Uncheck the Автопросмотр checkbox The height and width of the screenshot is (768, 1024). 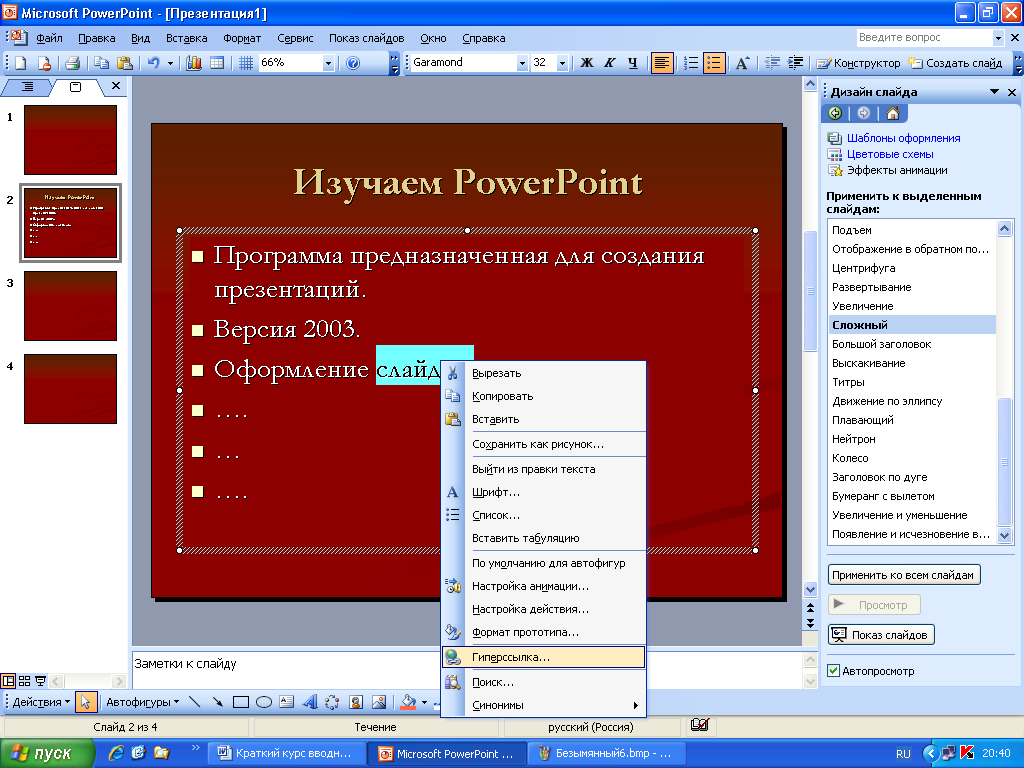click(x=833, y=671)
